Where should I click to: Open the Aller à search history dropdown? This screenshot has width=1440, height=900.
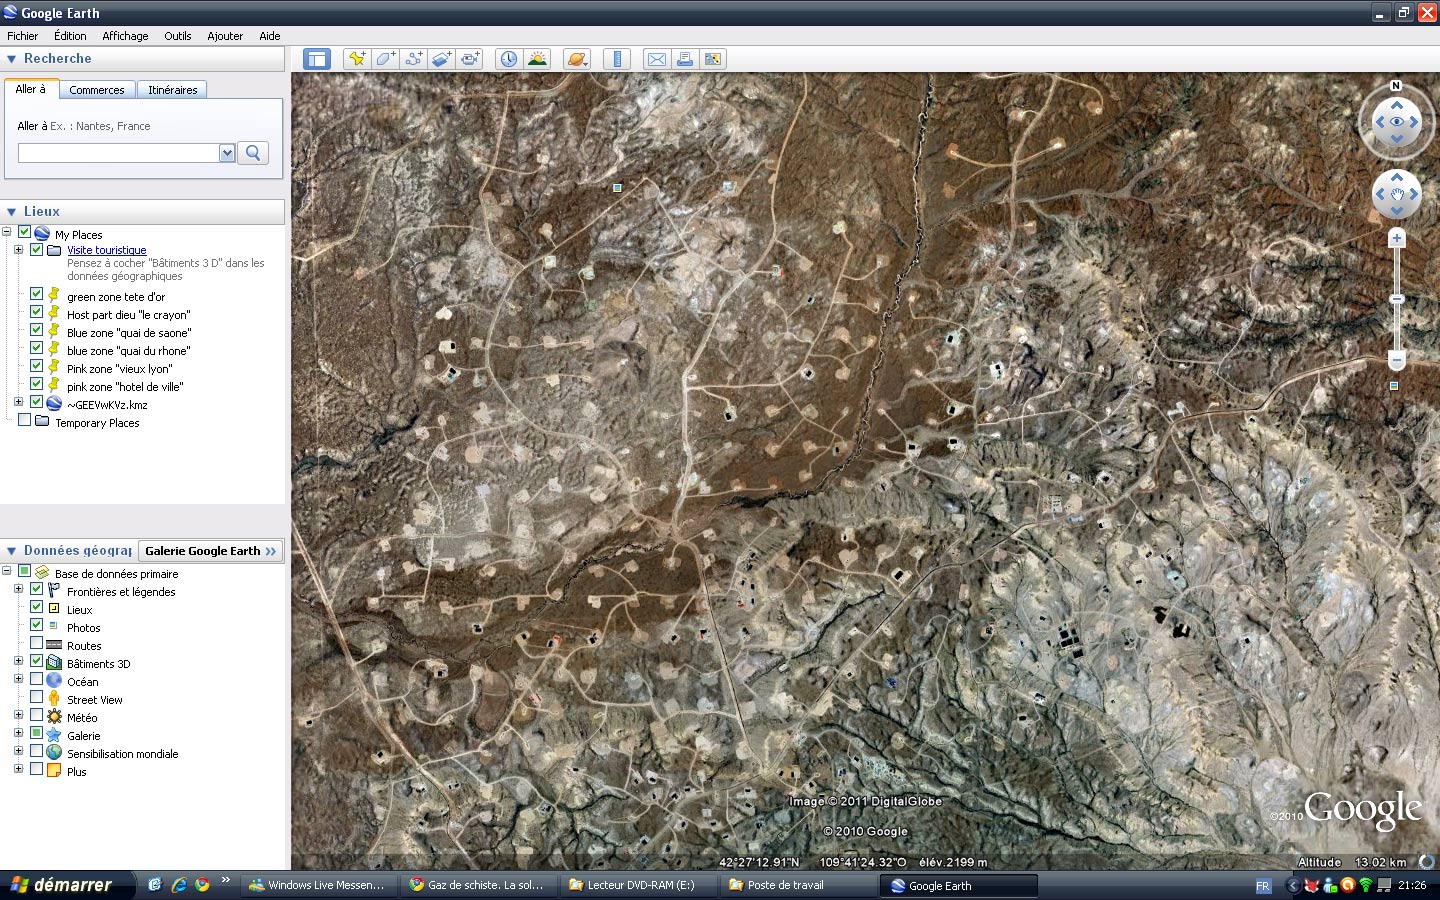[x=227, y=153]
